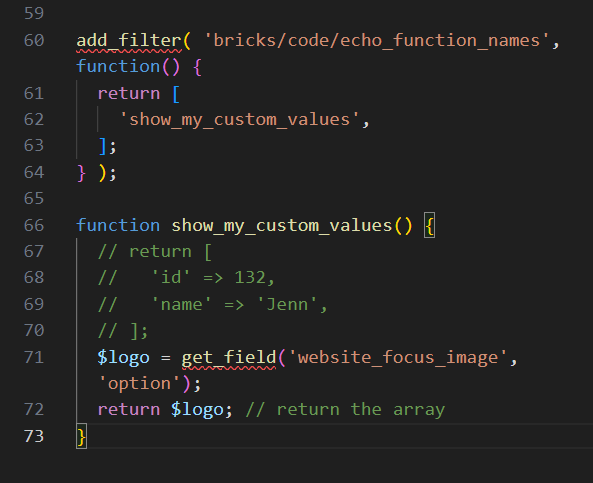Click line number 70 in gutter

(x=34, y=331)
